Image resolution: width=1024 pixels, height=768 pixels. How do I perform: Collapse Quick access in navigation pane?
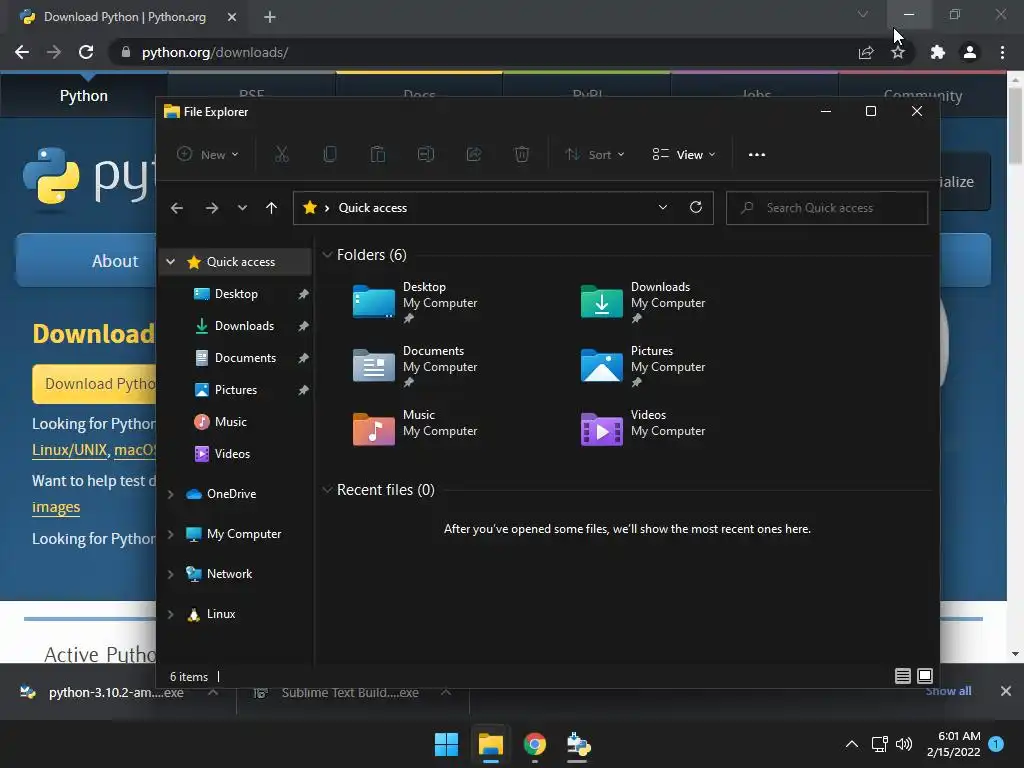pyautogui.click(x=170, y=261)
